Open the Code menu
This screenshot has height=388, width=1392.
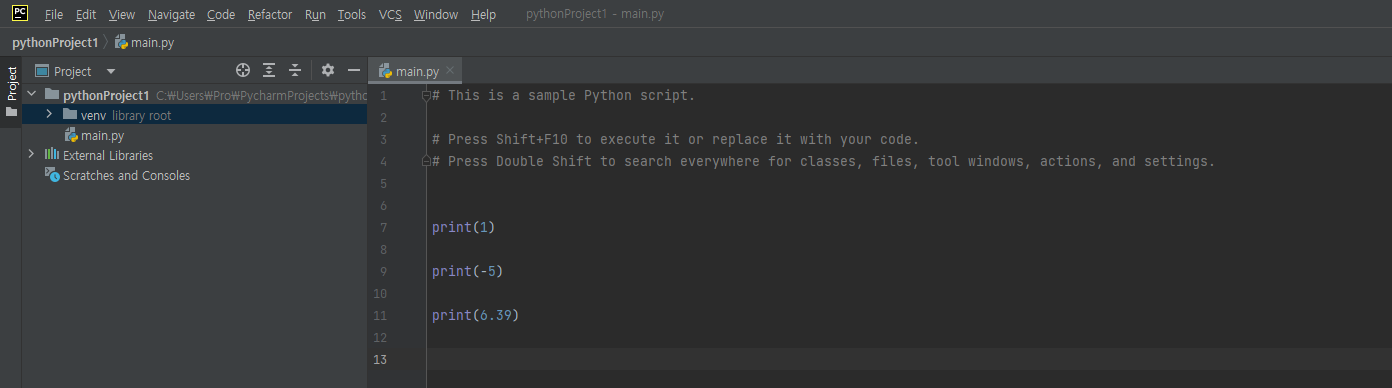coord(221,15)
